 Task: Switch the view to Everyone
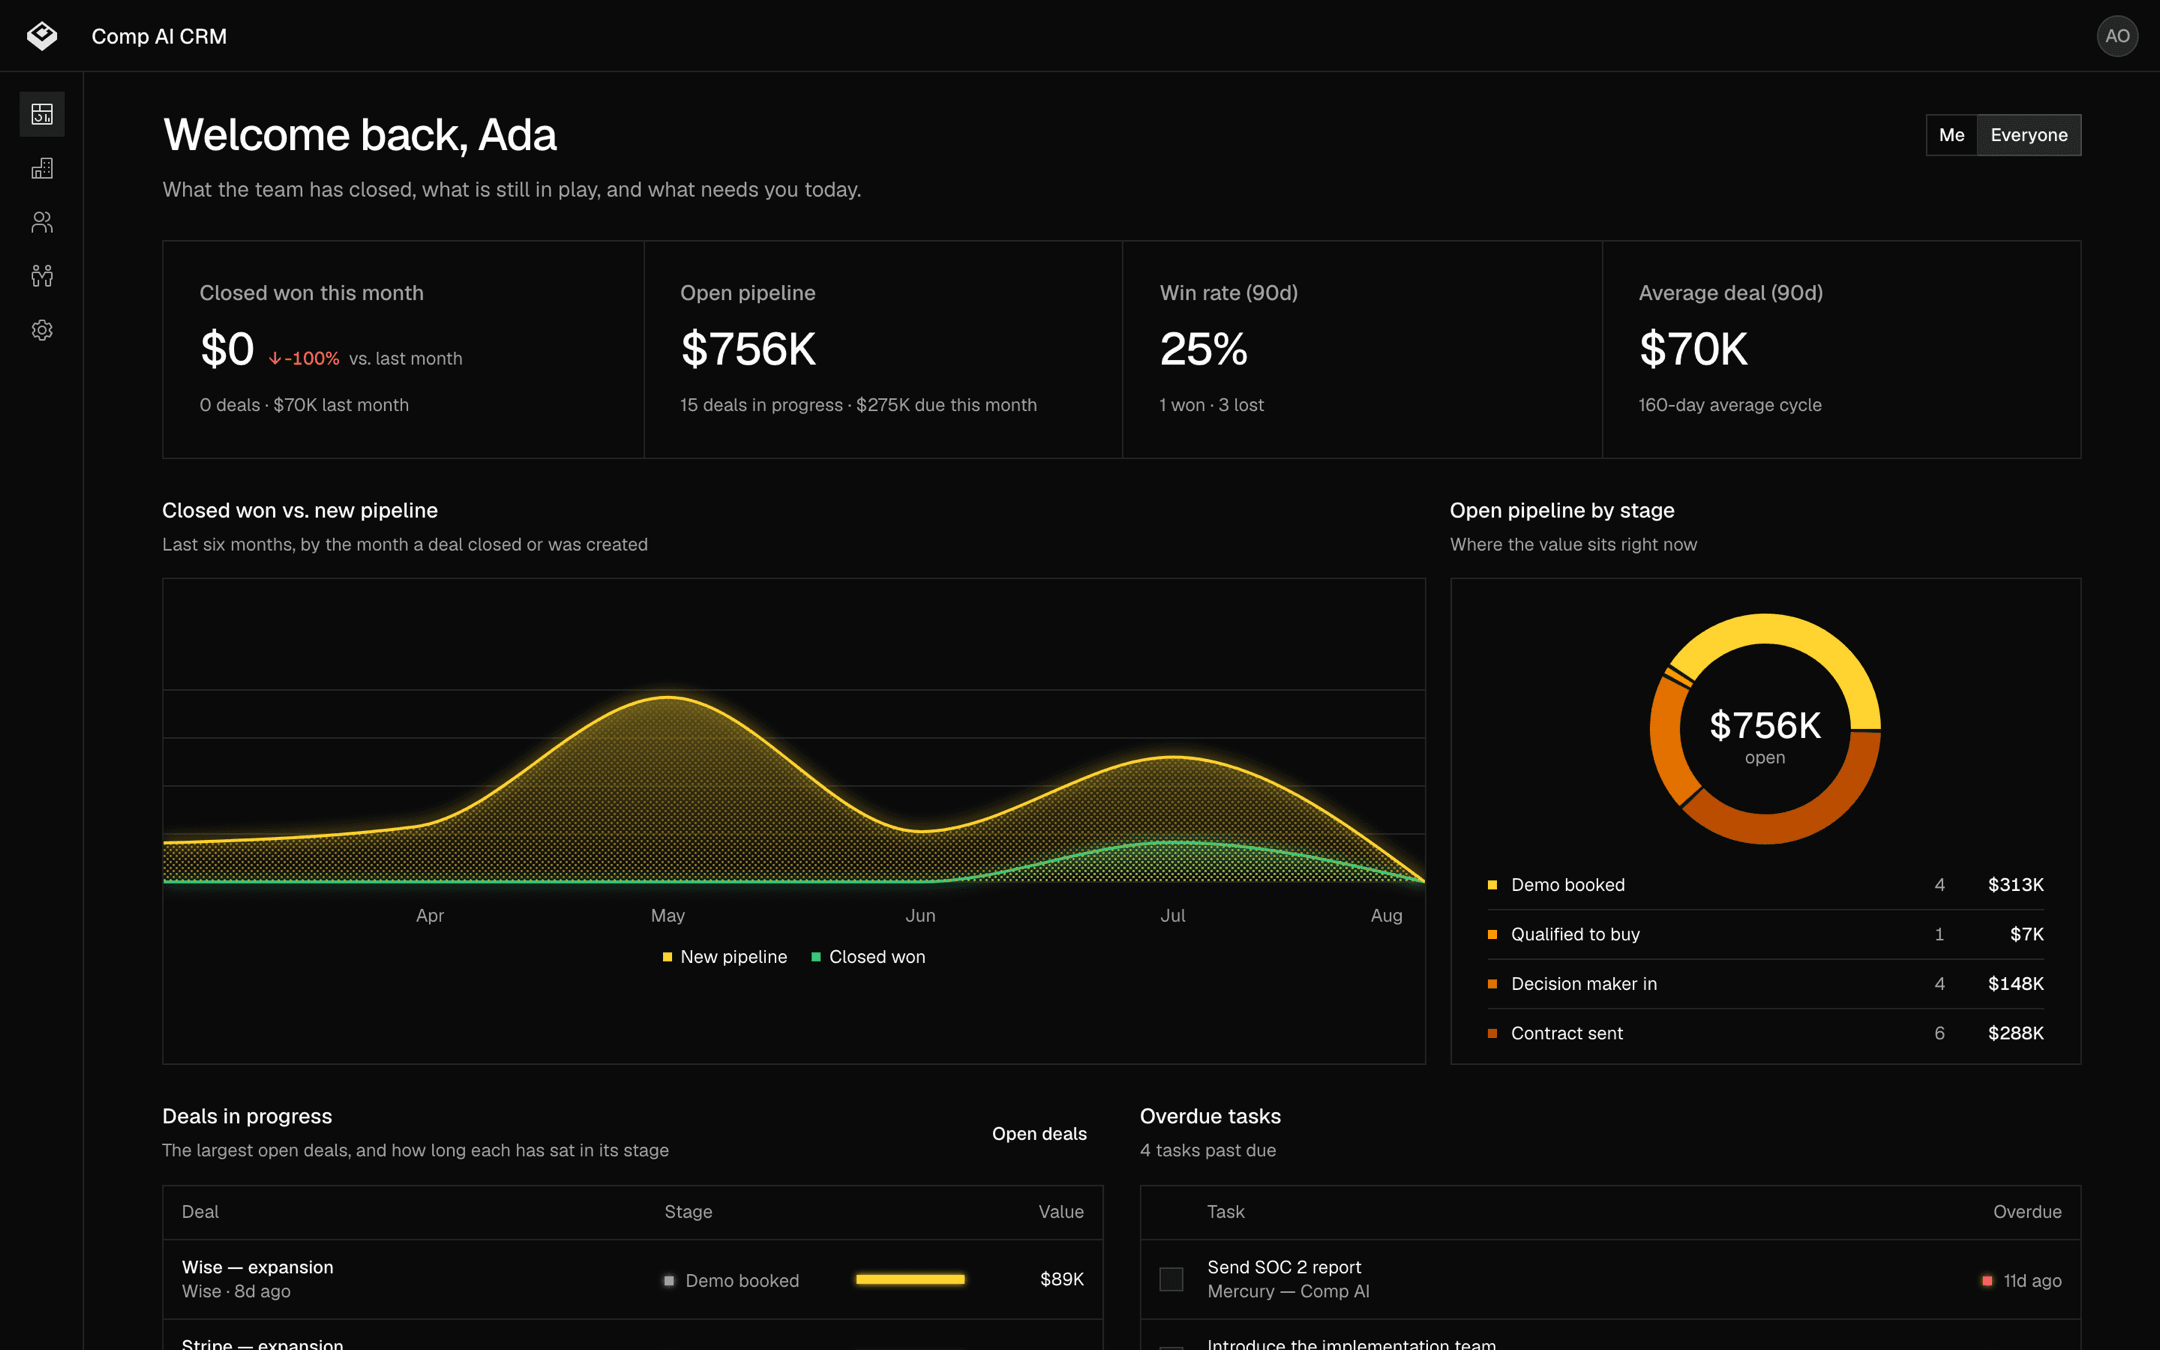[x=2029, y=135]
